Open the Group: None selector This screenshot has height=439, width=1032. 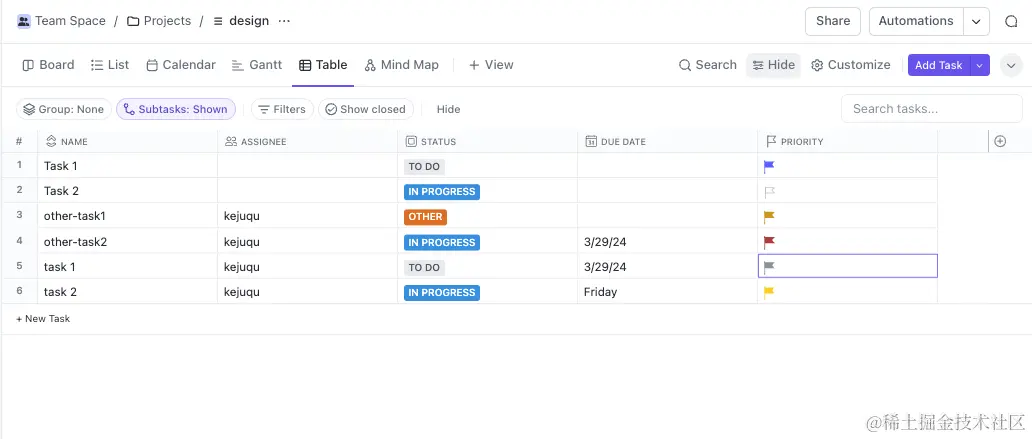64,109
